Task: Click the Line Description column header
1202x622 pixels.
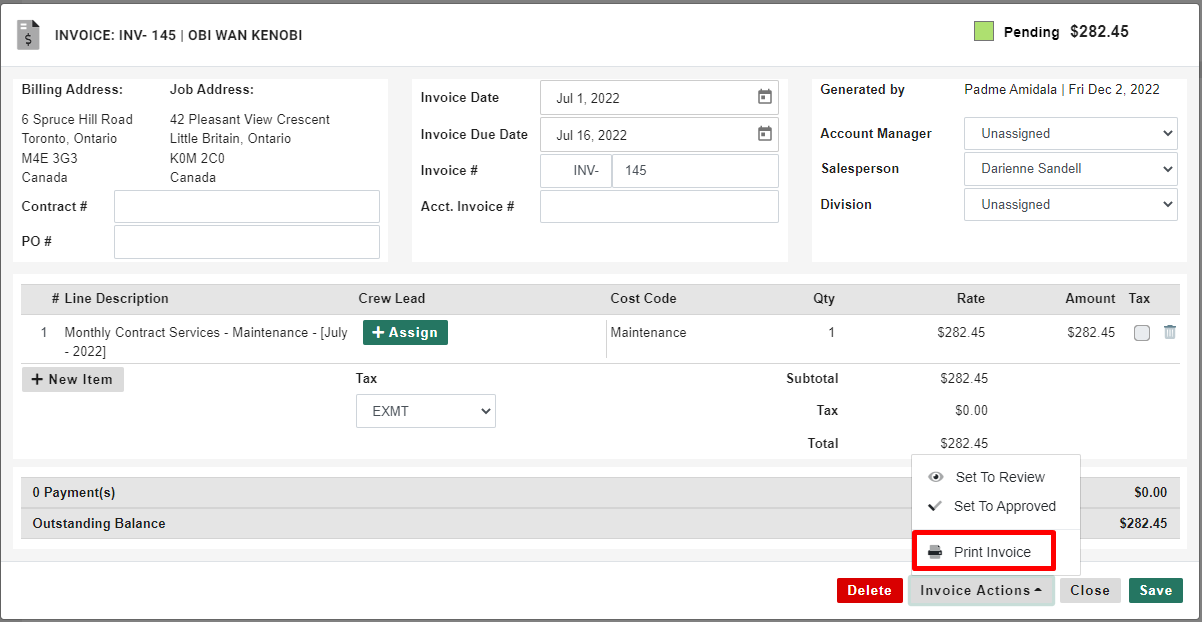Action: (116, 298)
